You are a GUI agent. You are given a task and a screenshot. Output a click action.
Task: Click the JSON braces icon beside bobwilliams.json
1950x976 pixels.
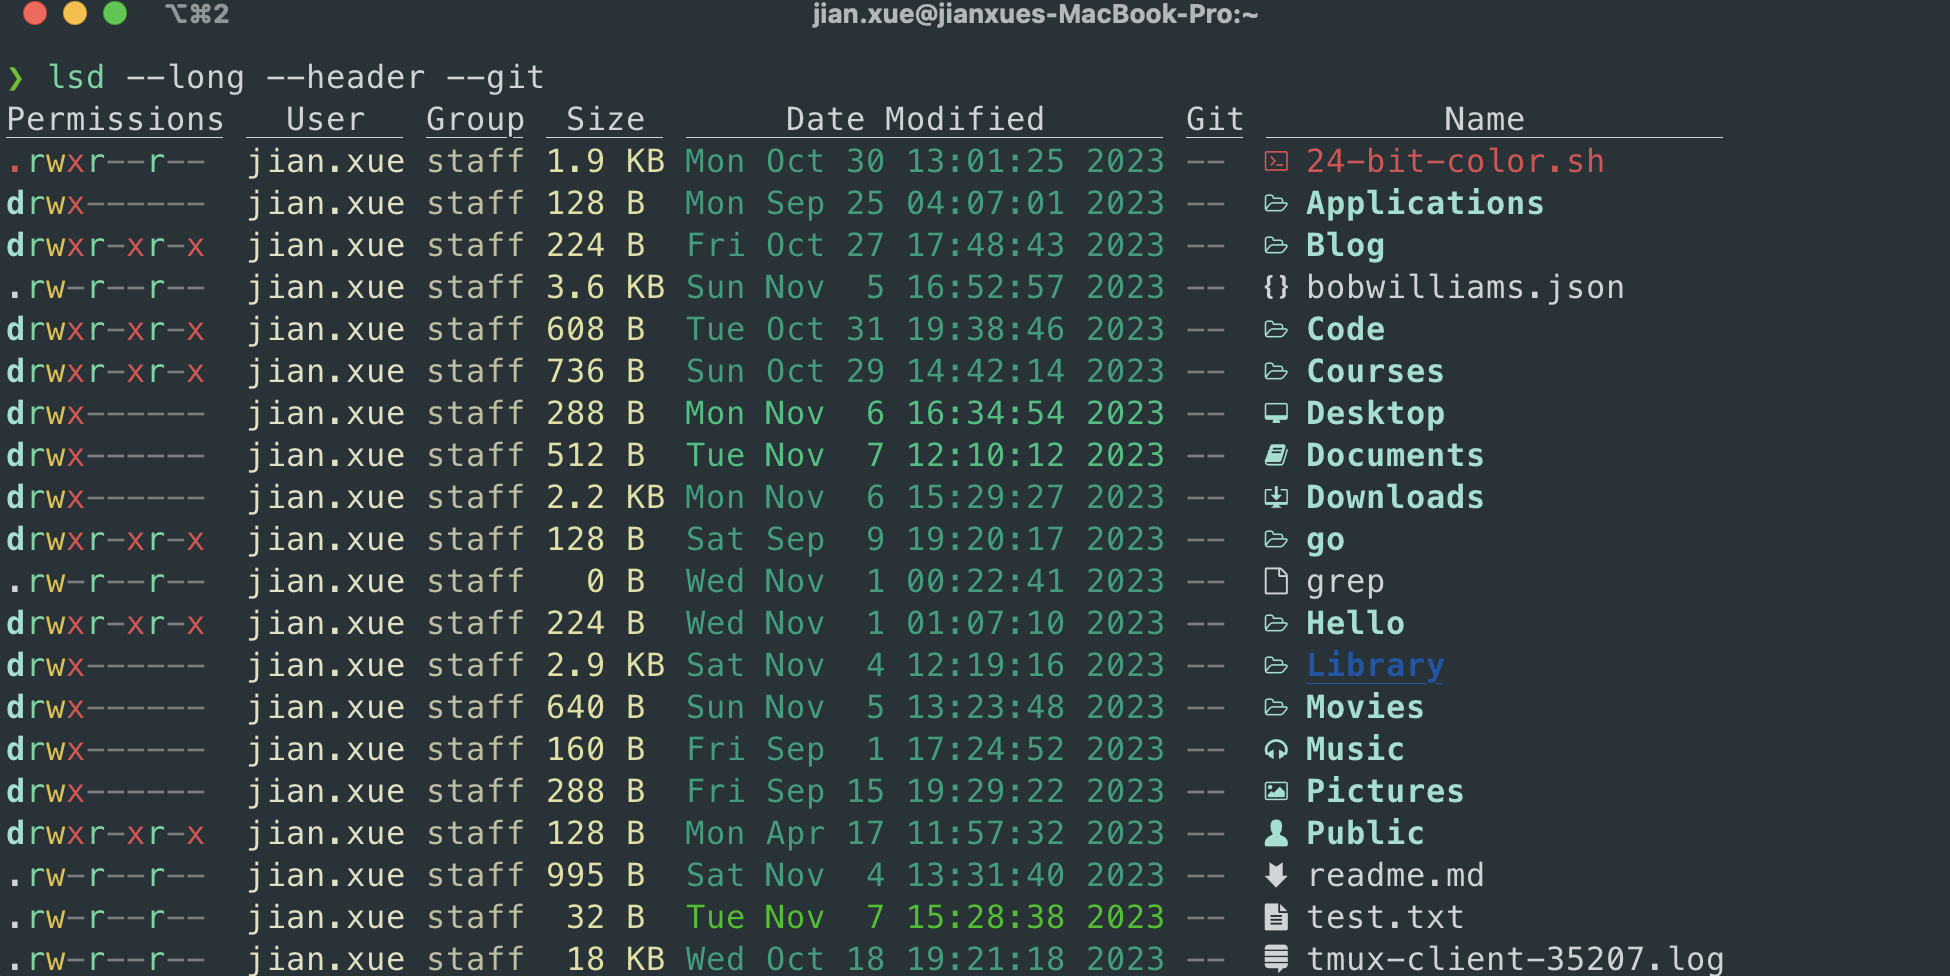tap(1276, 287)
